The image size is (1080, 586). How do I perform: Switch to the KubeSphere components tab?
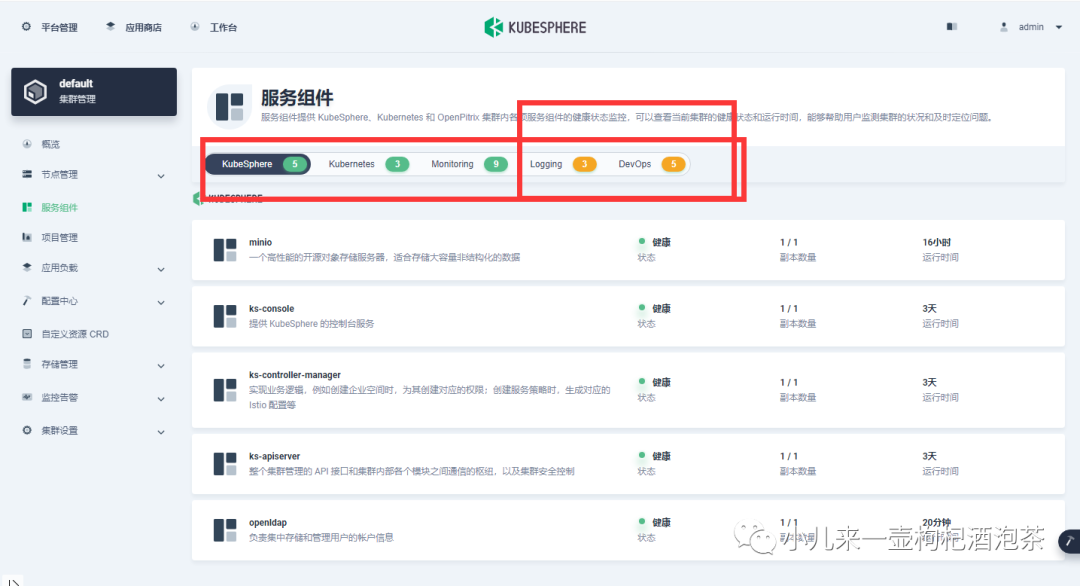pyautogui.click(x=258, y=164)
